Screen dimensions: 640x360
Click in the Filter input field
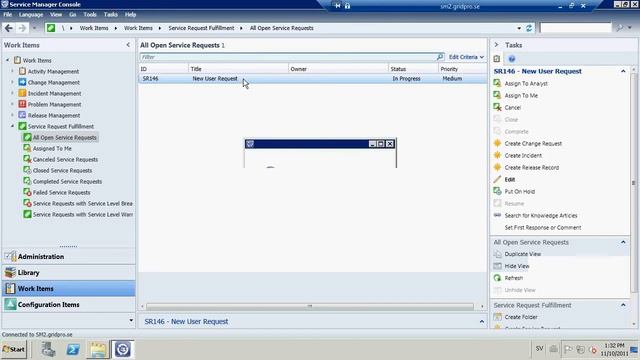(x=288, y=57)
